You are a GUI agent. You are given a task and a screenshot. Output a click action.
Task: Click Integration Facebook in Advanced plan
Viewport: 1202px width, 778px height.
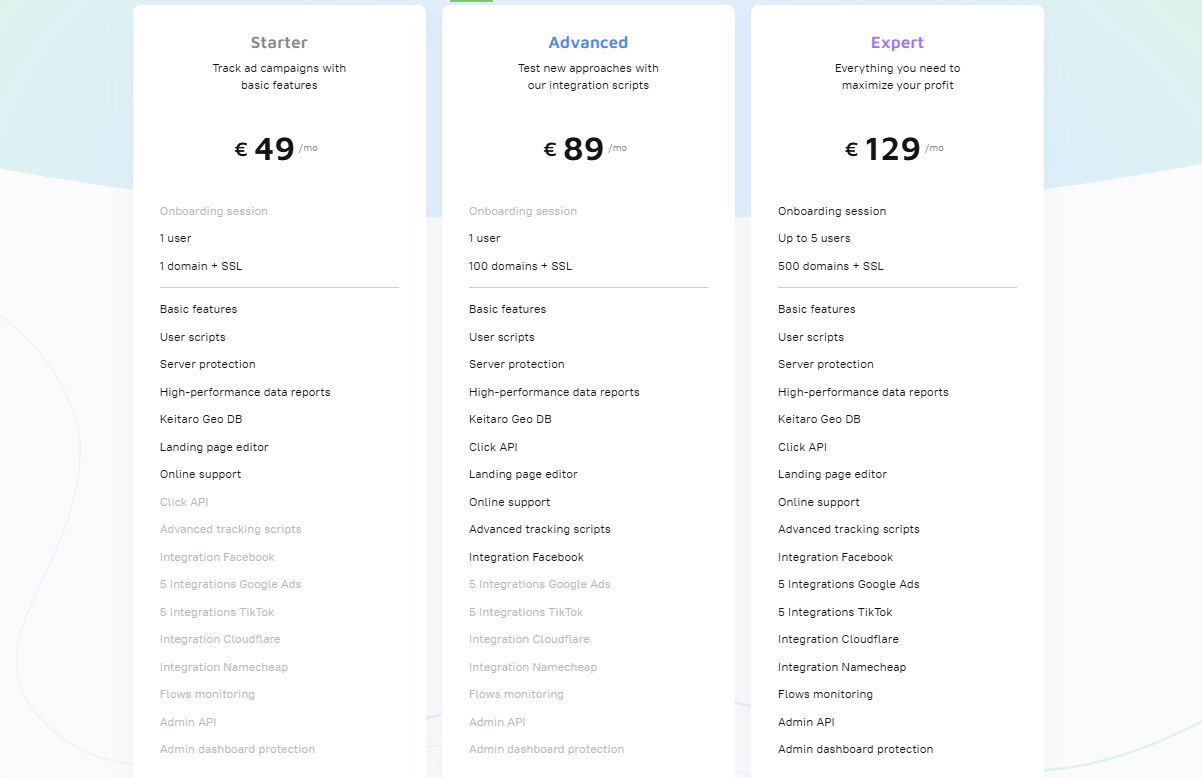(x=526, y=557)
